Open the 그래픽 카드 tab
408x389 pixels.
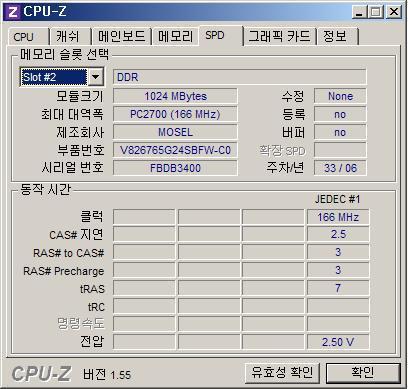click(279, 37)
